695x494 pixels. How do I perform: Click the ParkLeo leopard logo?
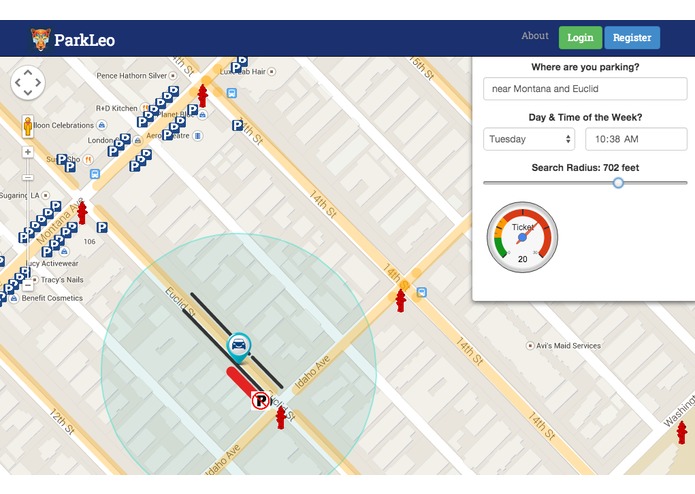[40, 39]
